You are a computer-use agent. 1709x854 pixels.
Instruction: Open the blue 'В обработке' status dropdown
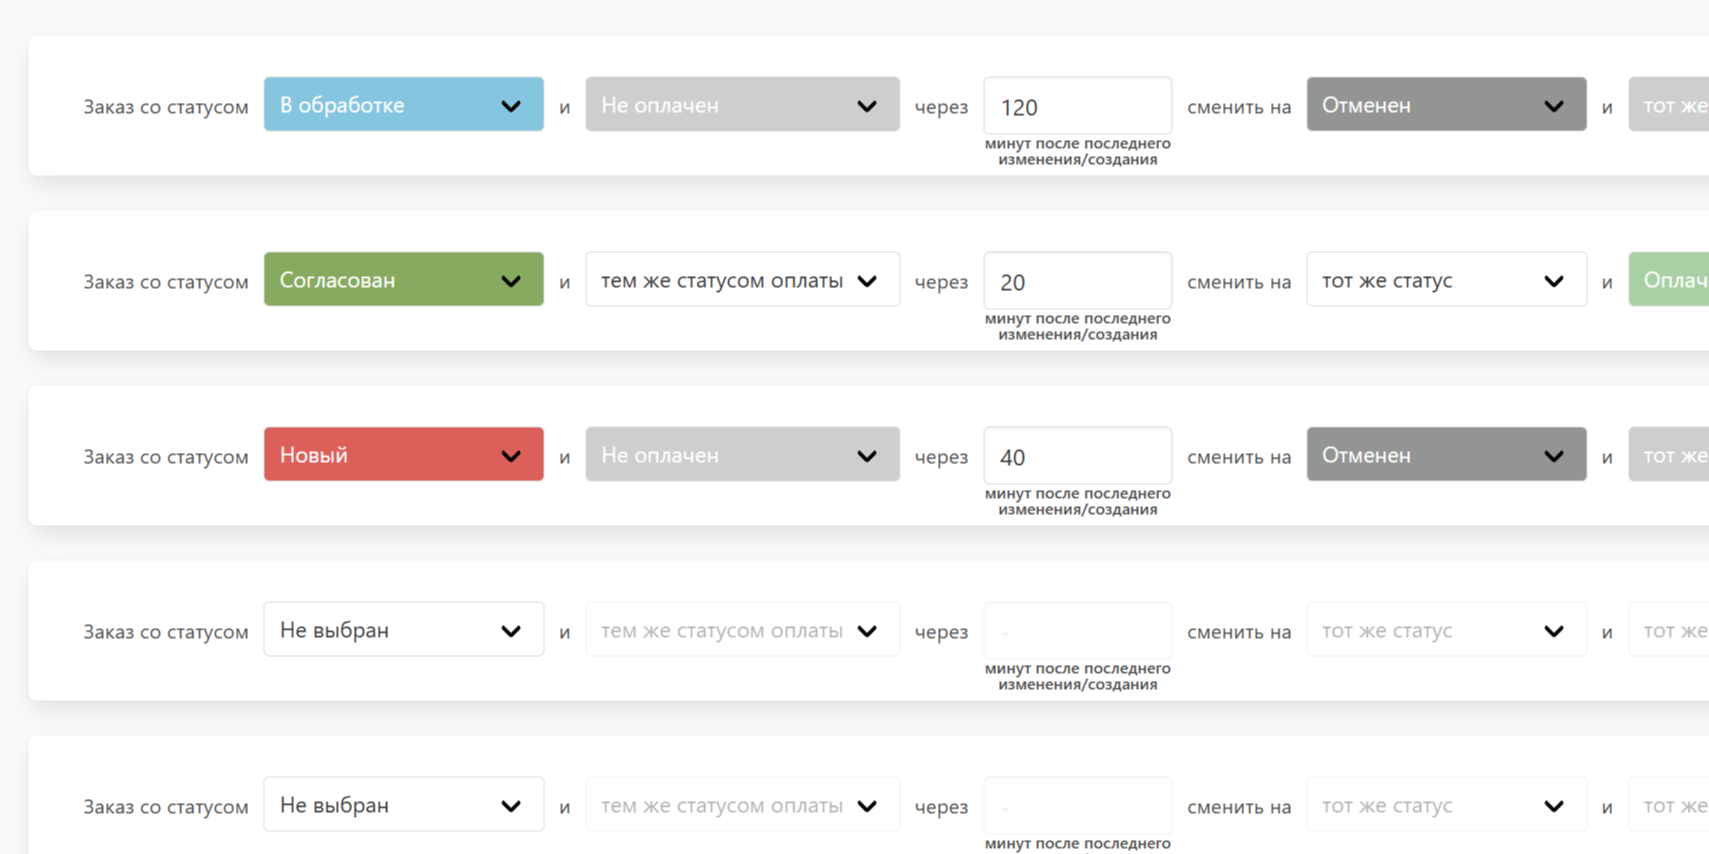tap(403, 105)
